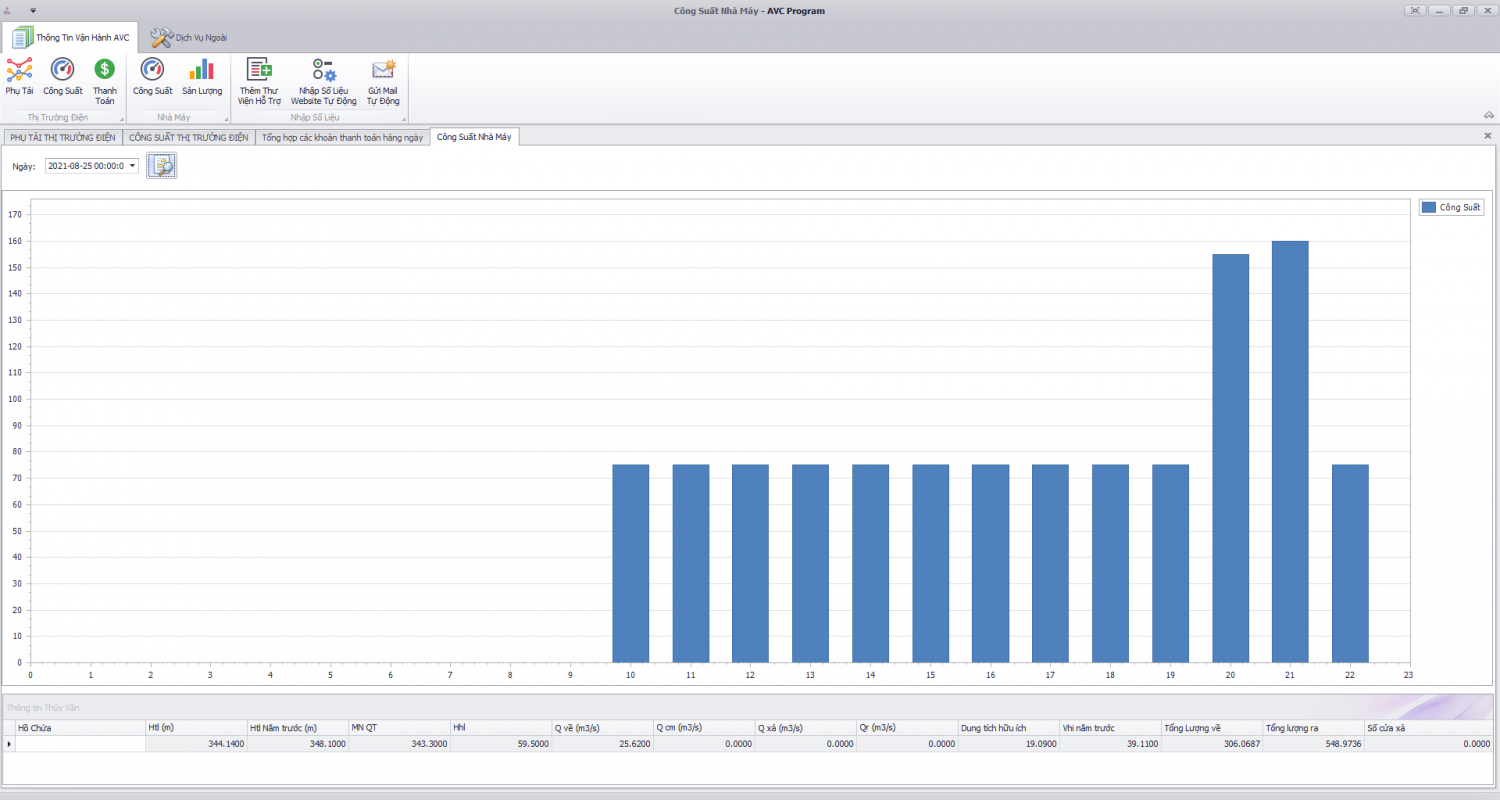The height and width of the screenshot is (800, 1500).
Task: Open Công Suất under Nhà Máy group
Action: (x=152, y=76)
